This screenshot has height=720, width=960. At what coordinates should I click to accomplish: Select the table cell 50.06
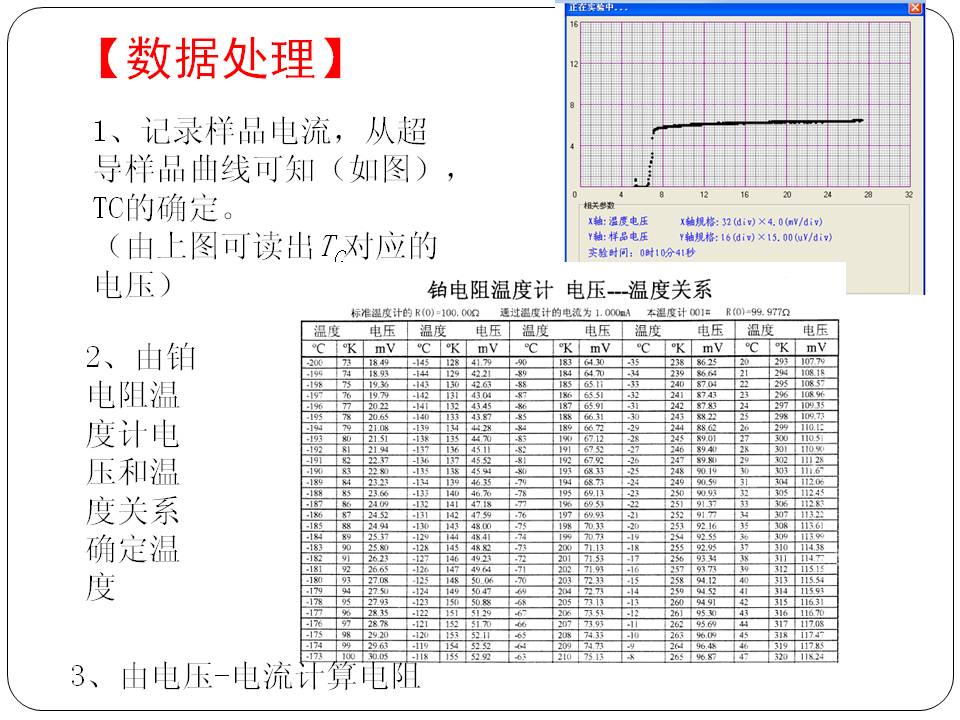coord(481,580)
